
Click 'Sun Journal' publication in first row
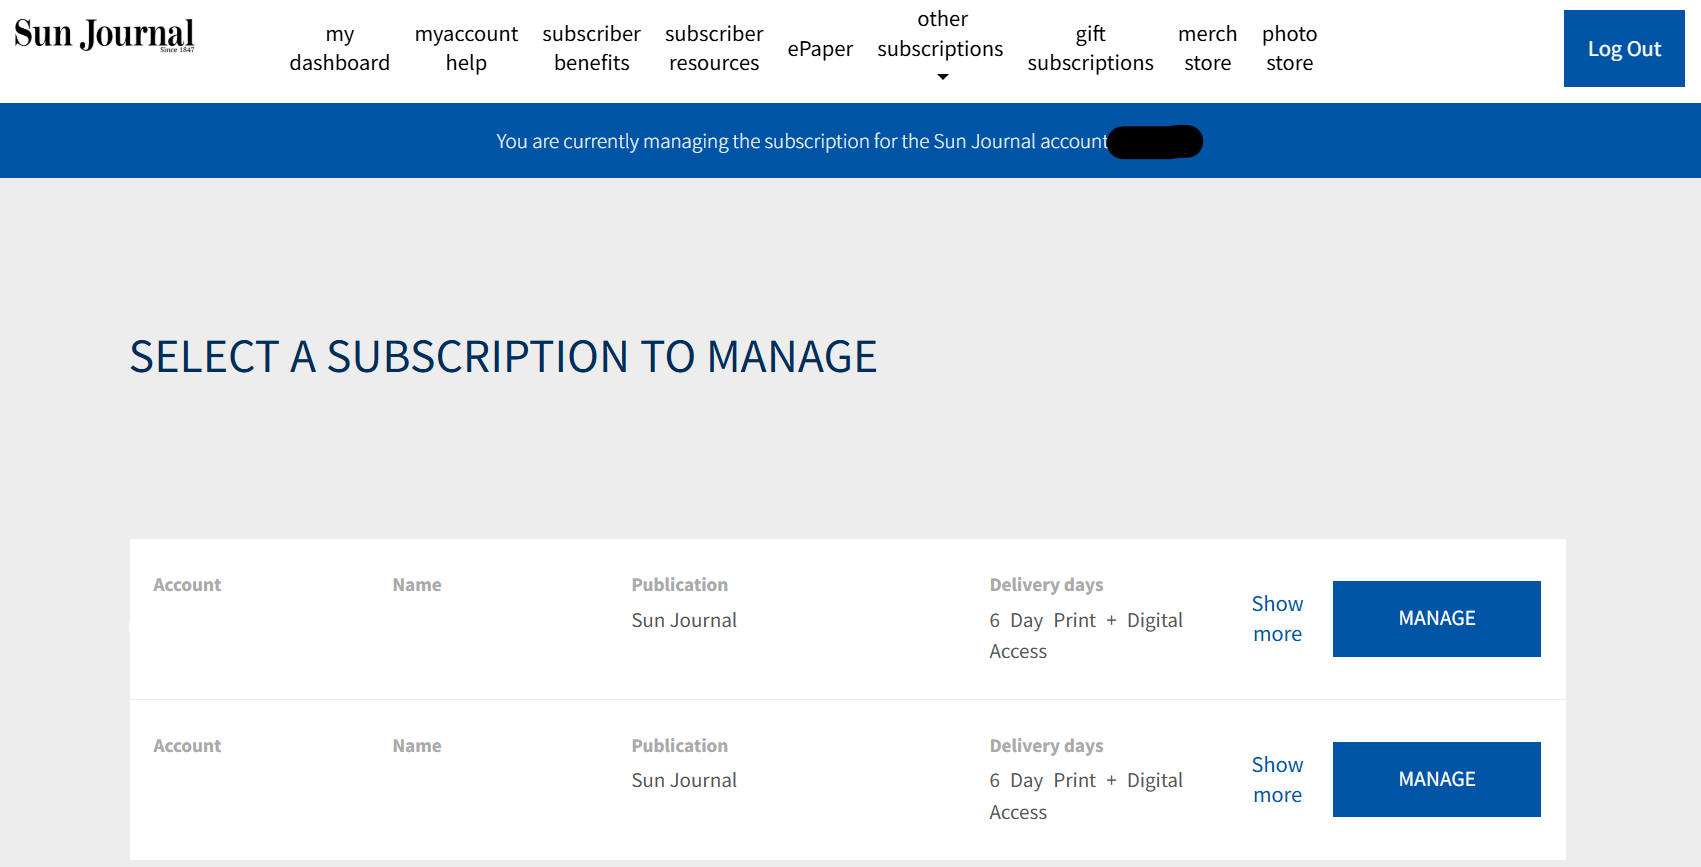(x=684, y=620)
